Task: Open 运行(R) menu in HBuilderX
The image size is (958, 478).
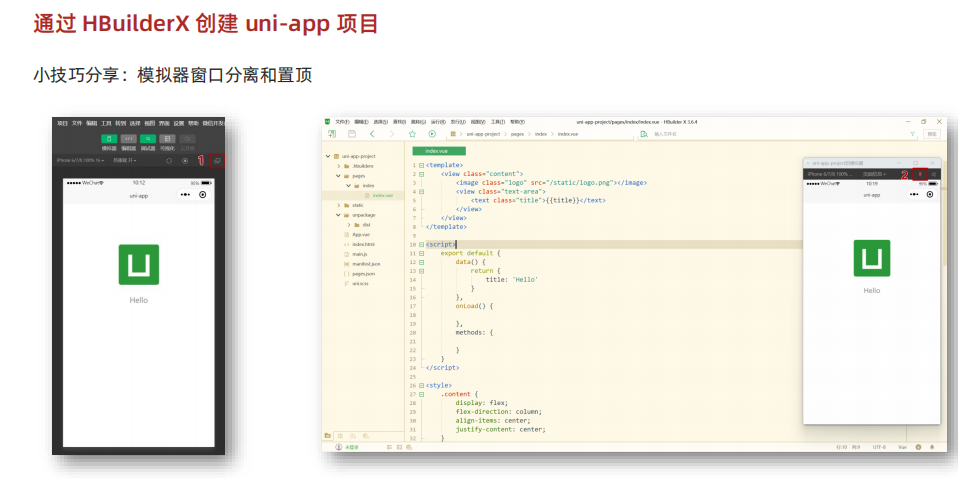Action: [439, 122]
